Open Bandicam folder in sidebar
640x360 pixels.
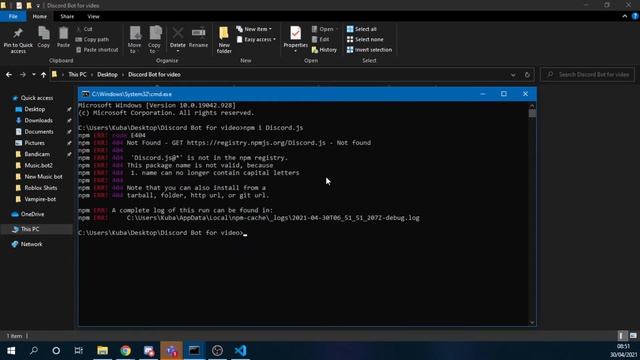coord(37,154)
